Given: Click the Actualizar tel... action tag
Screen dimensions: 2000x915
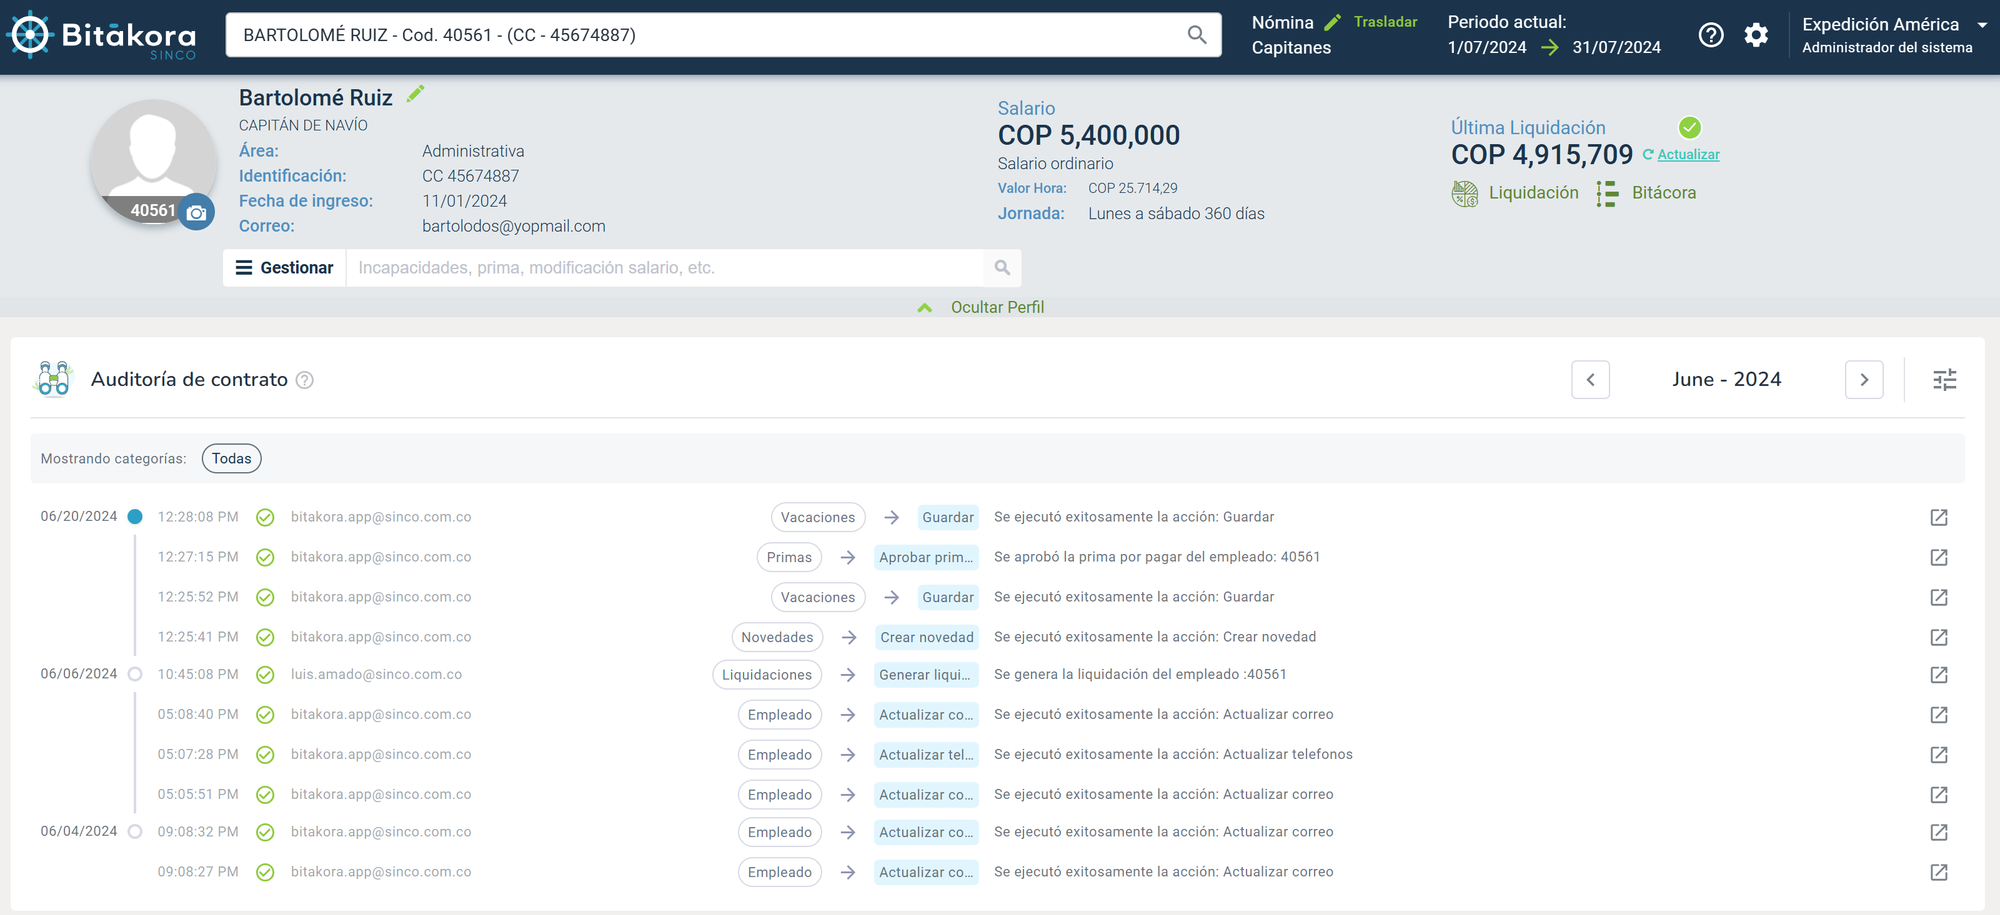Looking at the screenshot, I should coord(926,755).
